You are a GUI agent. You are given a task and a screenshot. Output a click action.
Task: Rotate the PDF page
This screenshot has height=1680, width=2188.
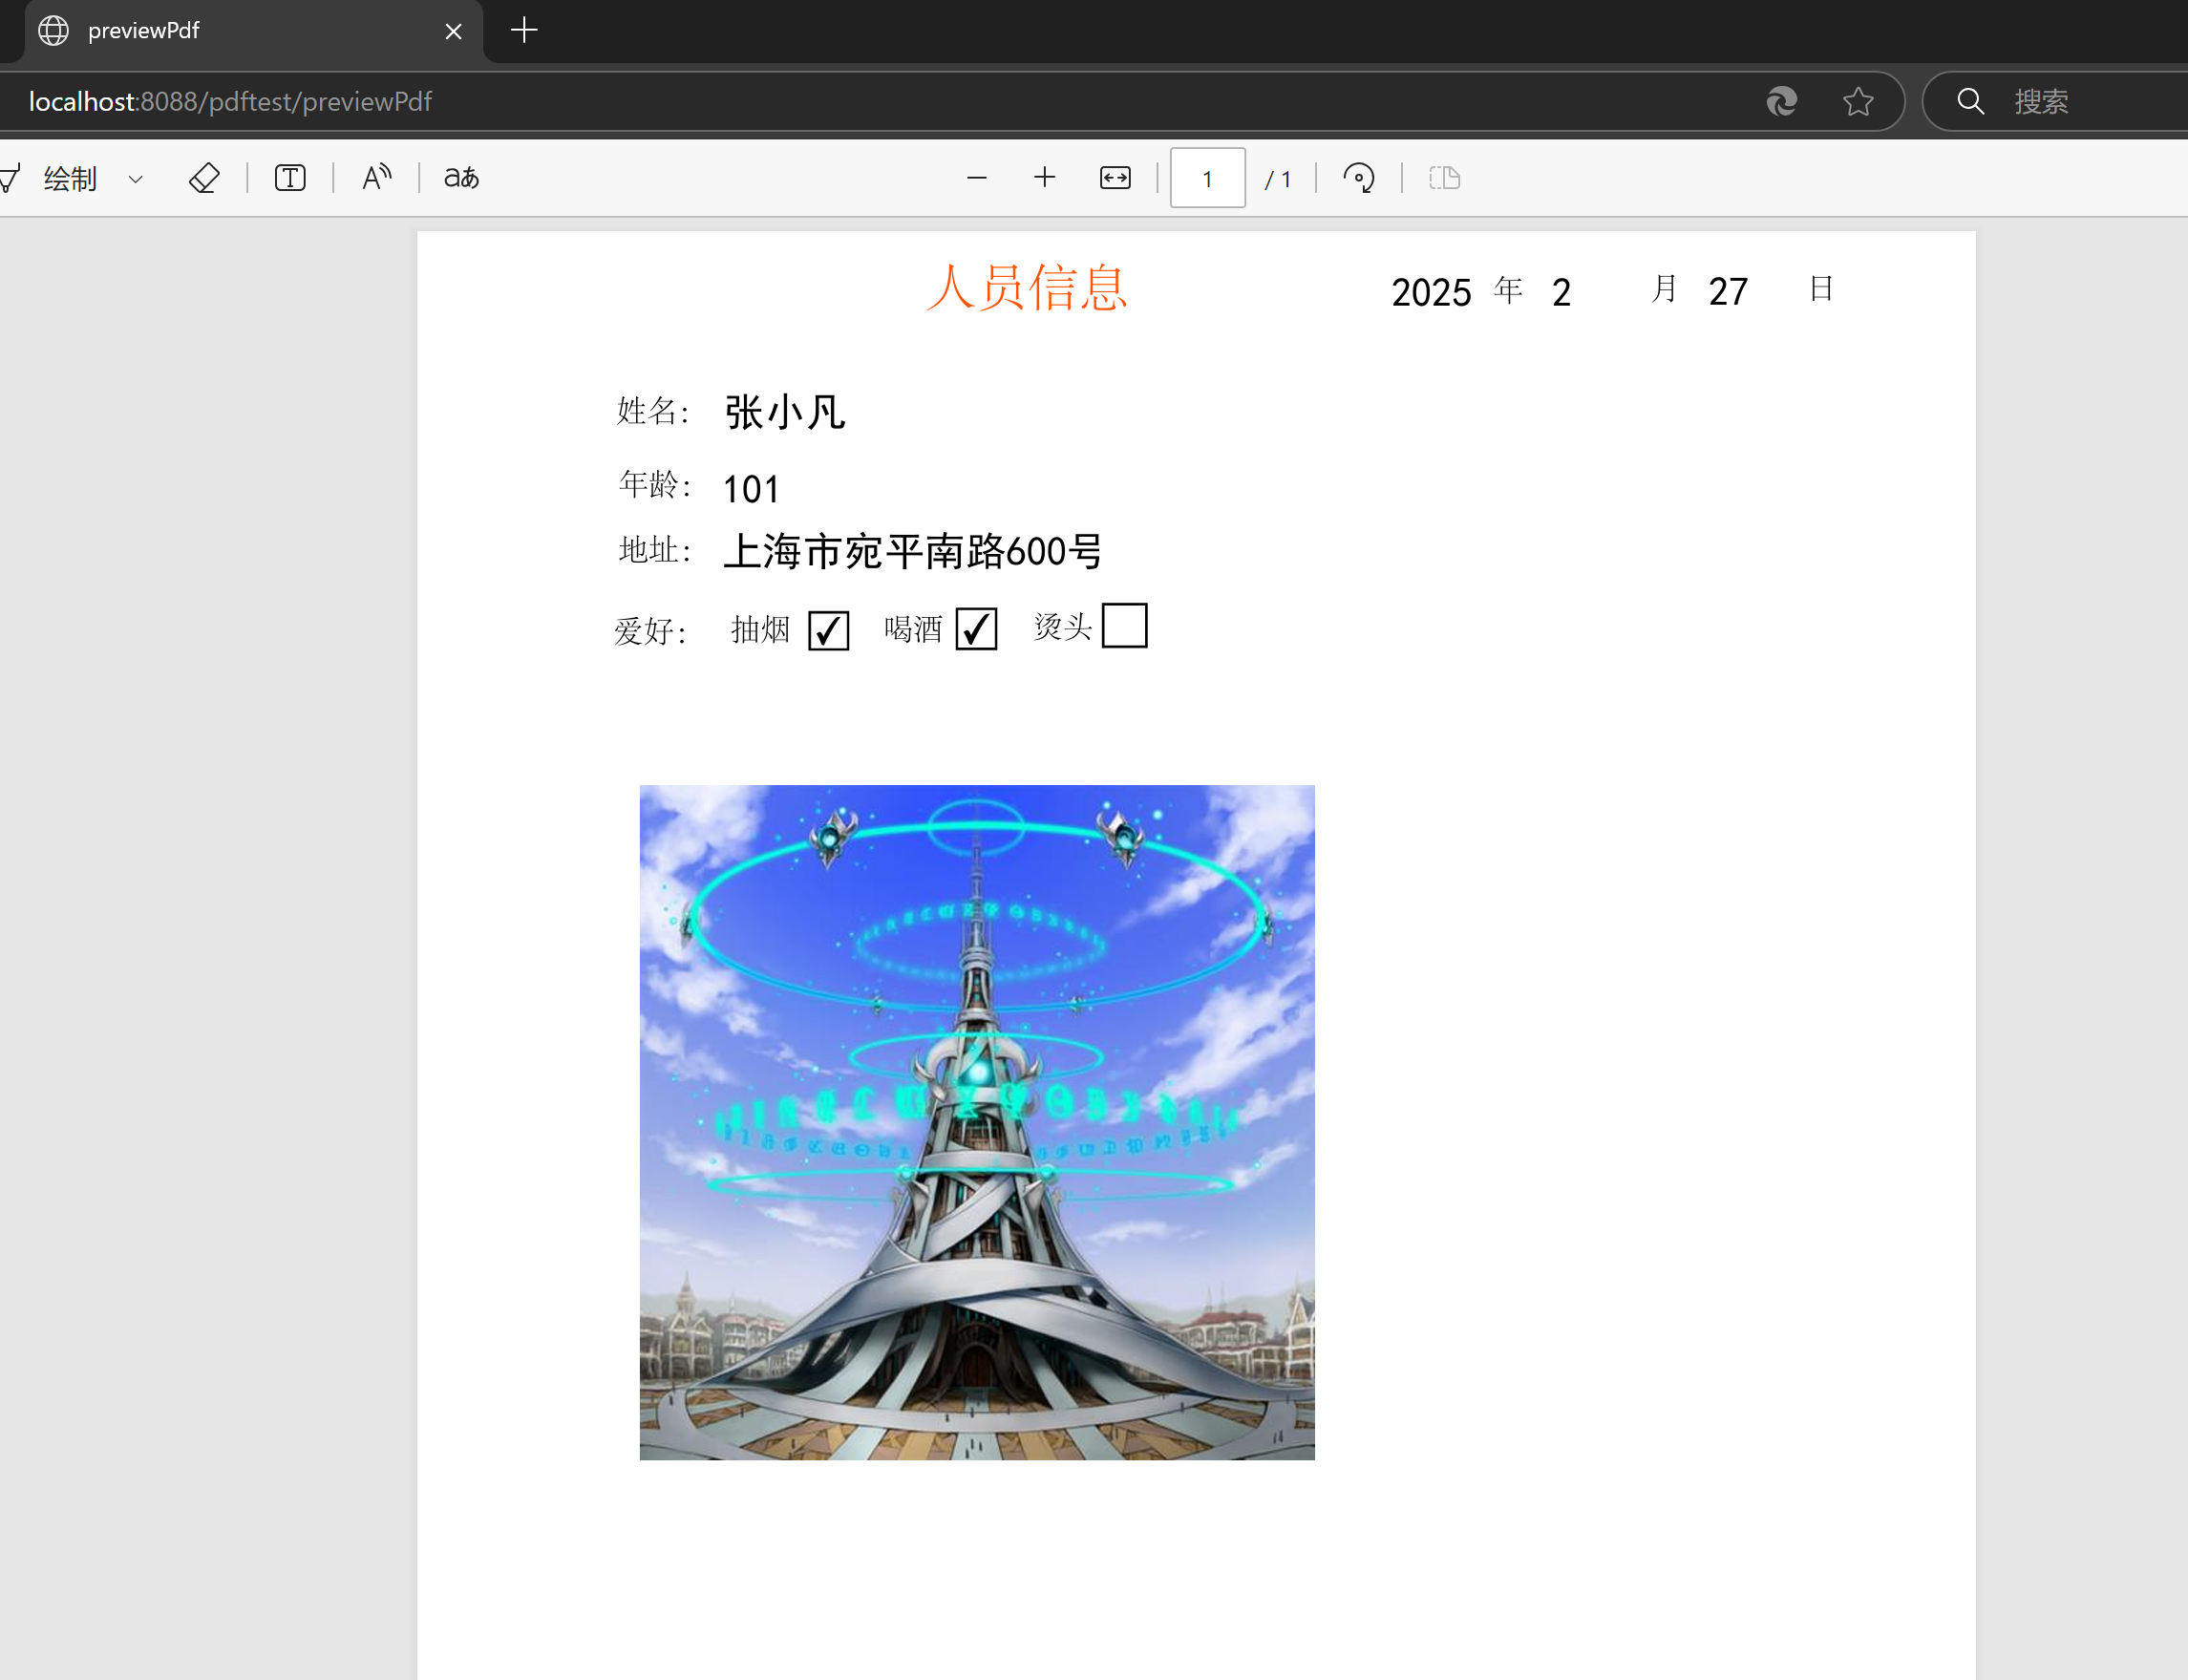click(1358, 177)
